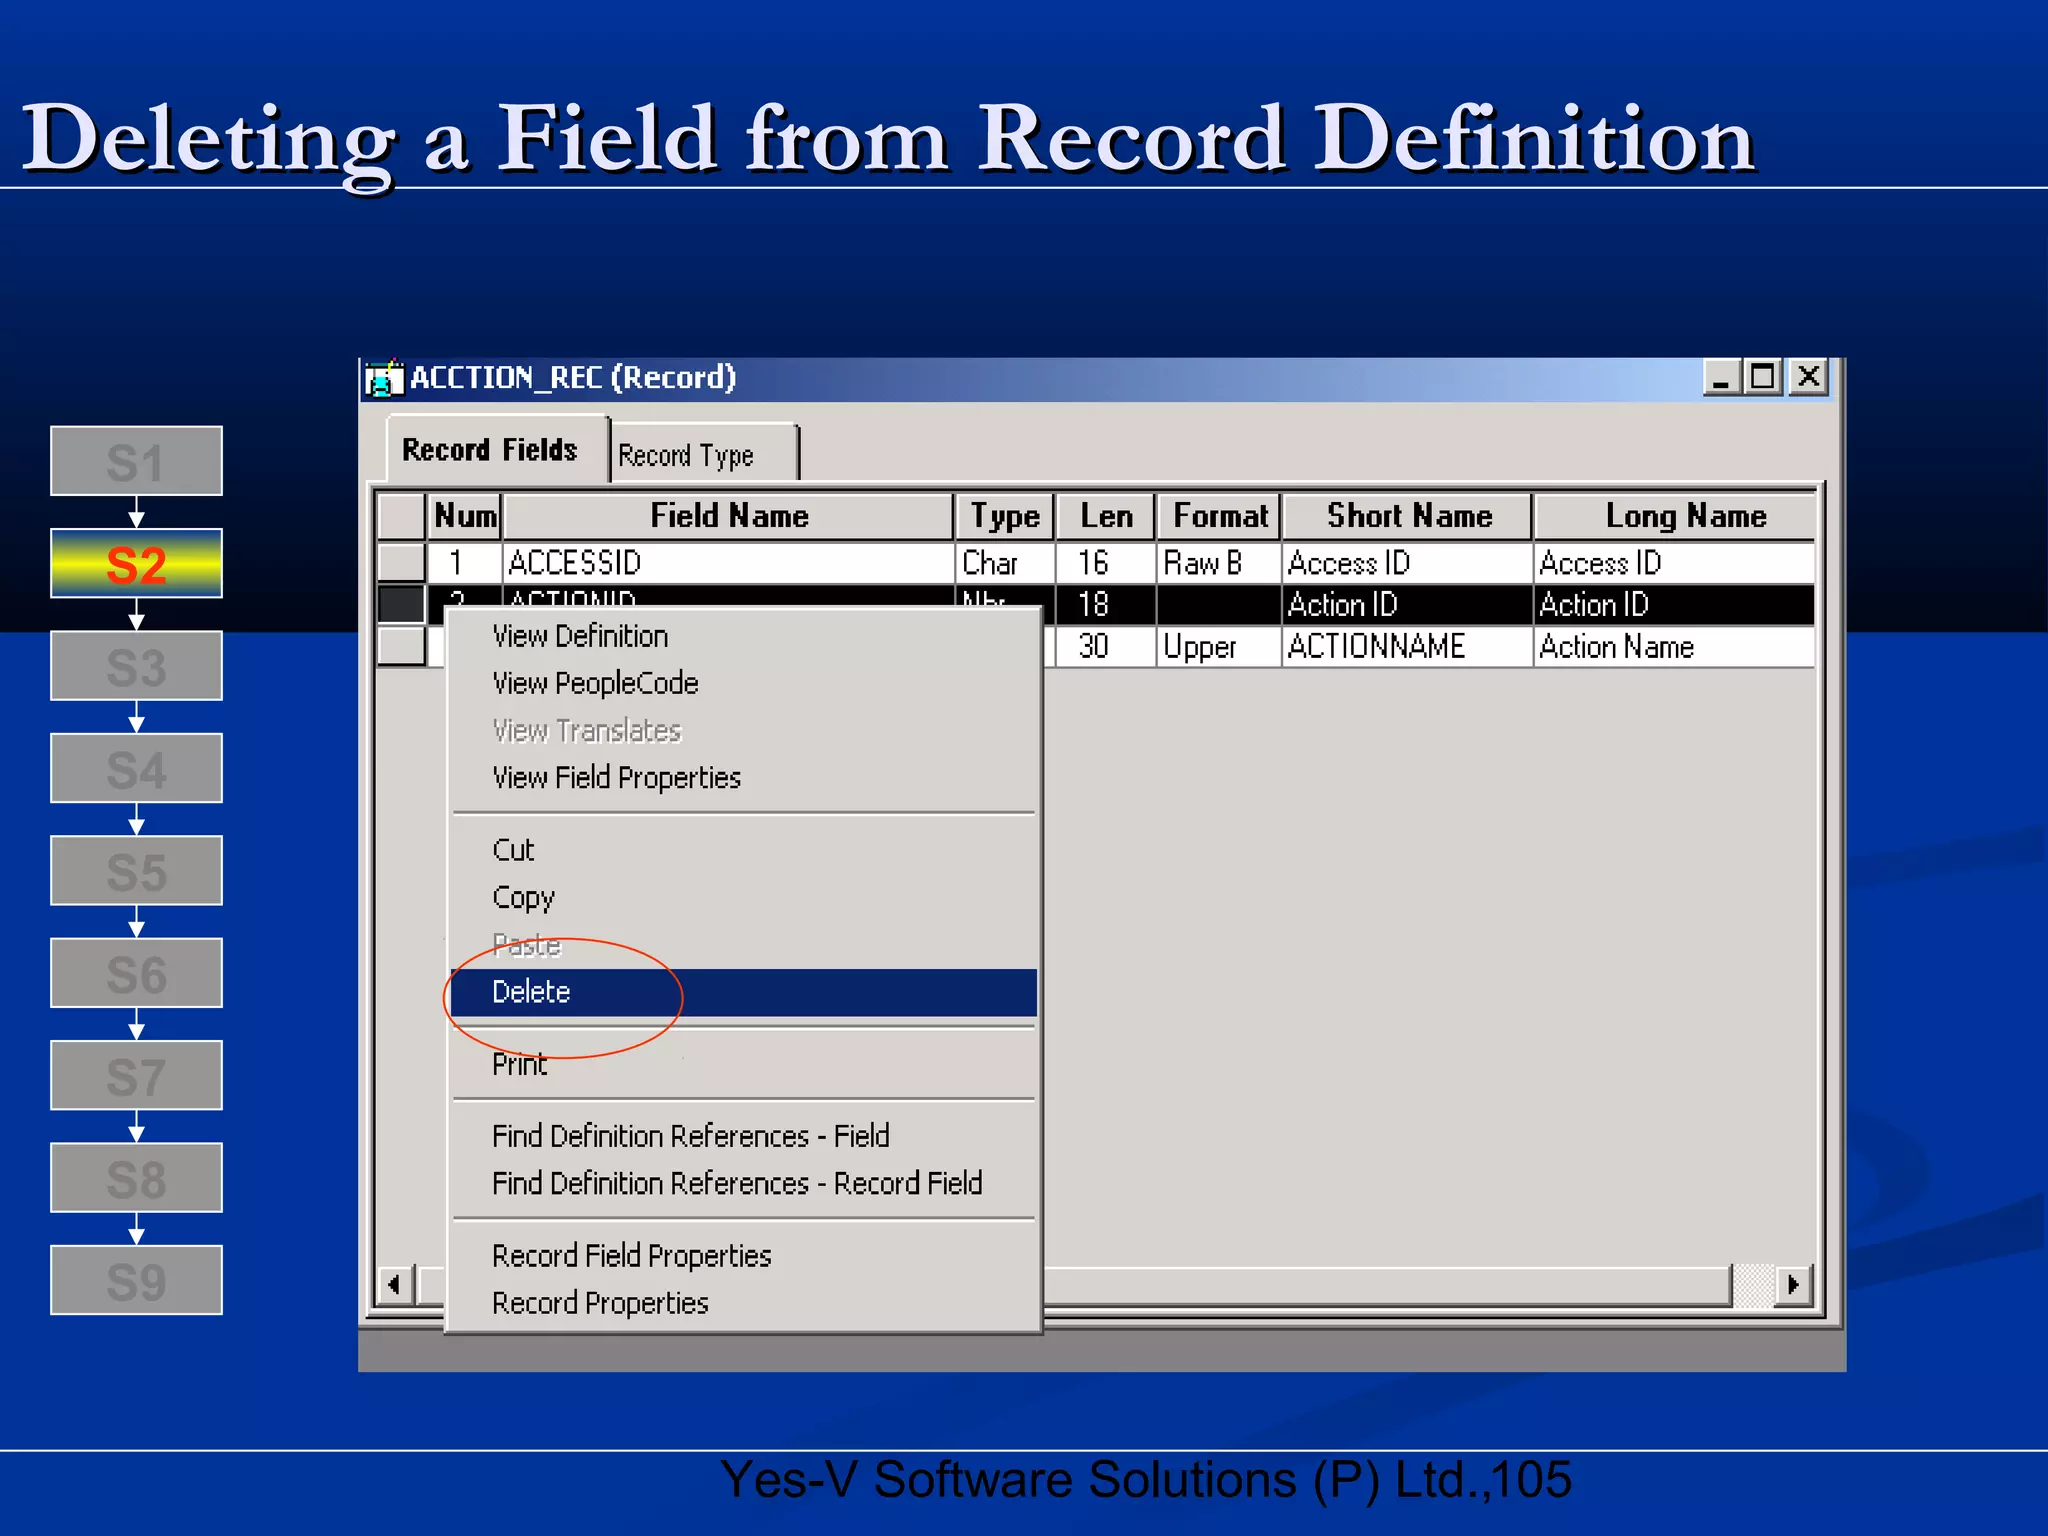Click the horizontal scrollbar right arrow

1794,1284
